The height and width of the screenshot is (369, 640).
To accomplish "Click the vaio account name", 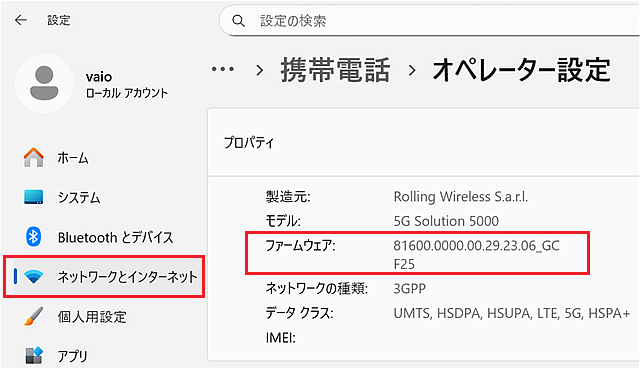I will coord(99,77).
